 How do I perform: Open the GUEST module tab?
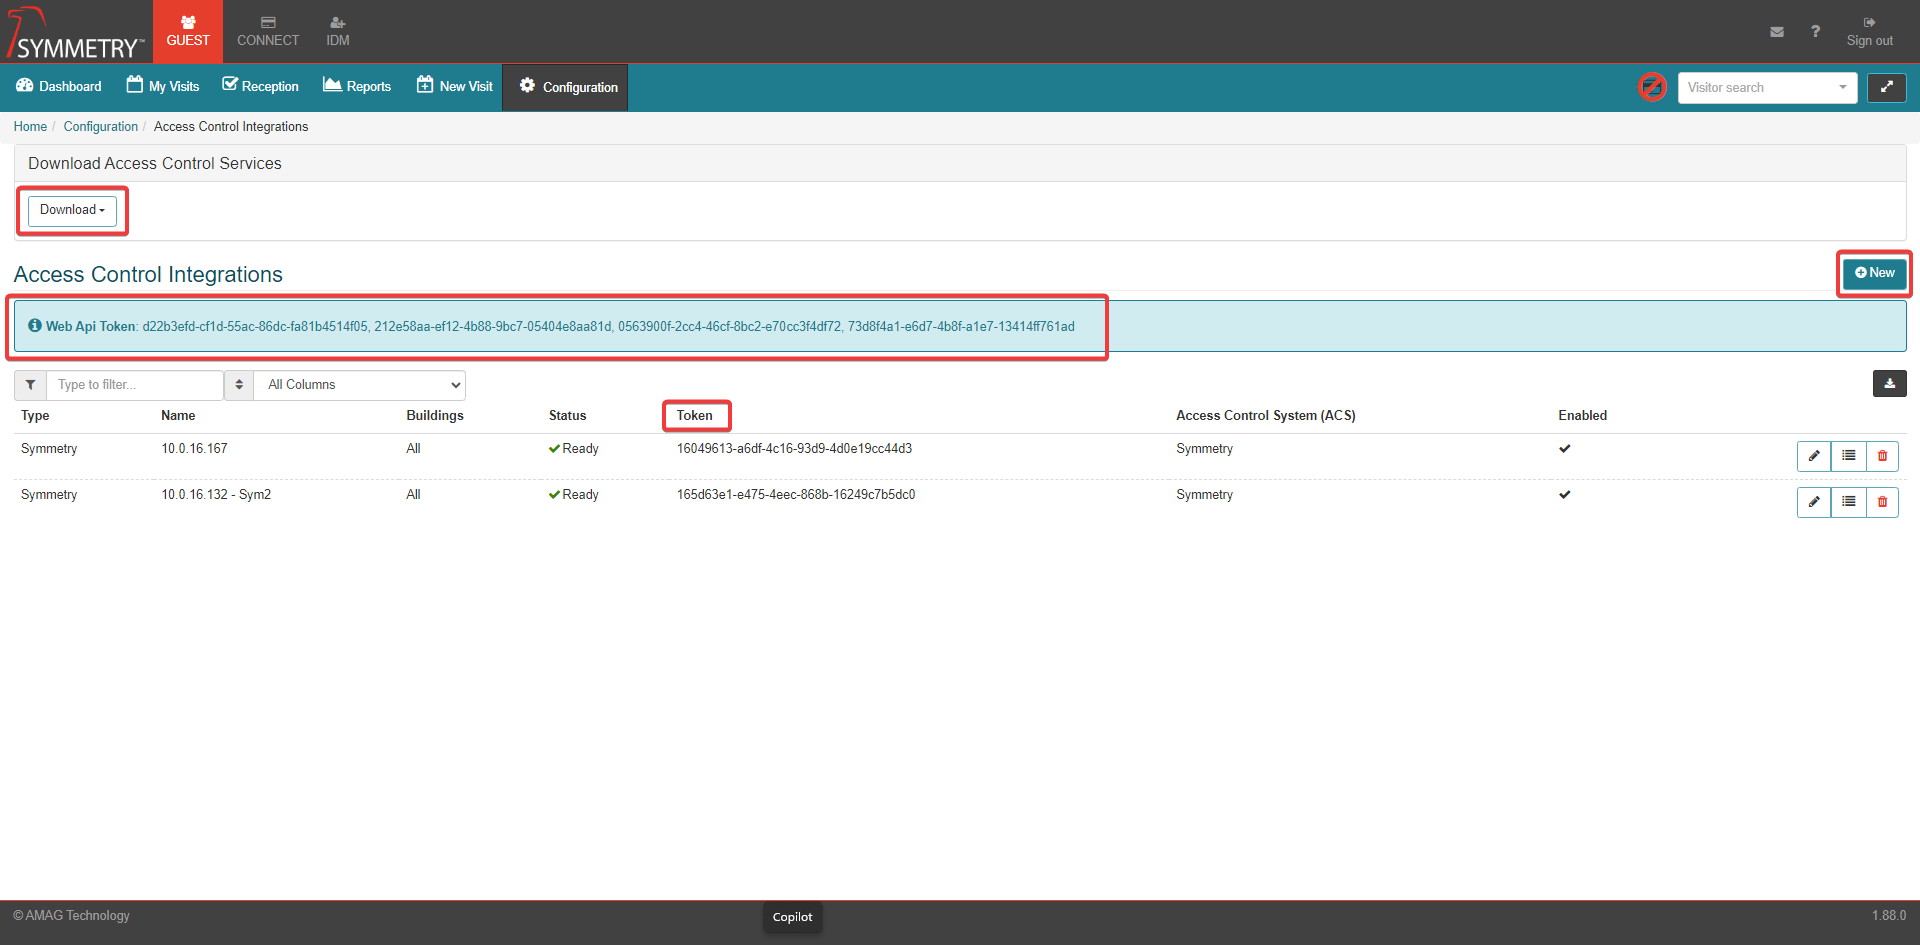188,32
